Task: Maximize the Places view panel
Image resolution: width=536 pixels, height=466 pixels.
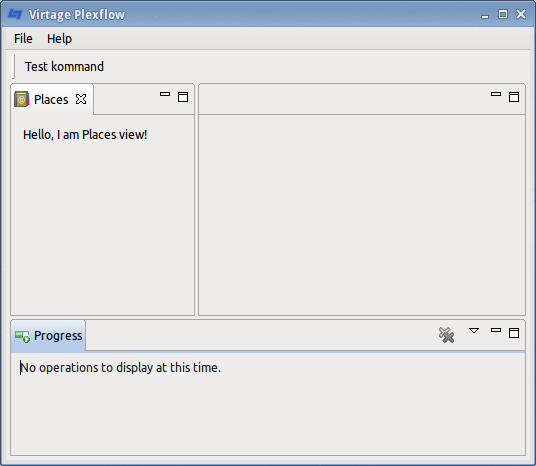Action: 183,97
